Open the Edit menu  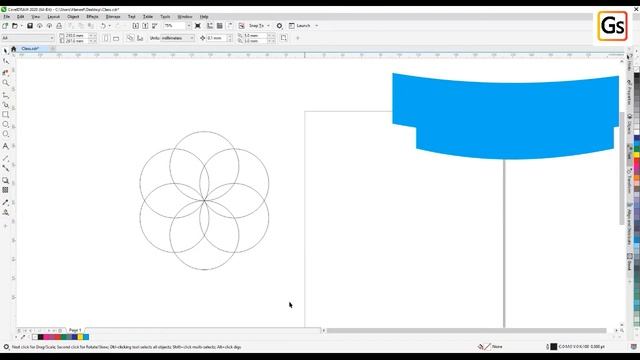20,17
